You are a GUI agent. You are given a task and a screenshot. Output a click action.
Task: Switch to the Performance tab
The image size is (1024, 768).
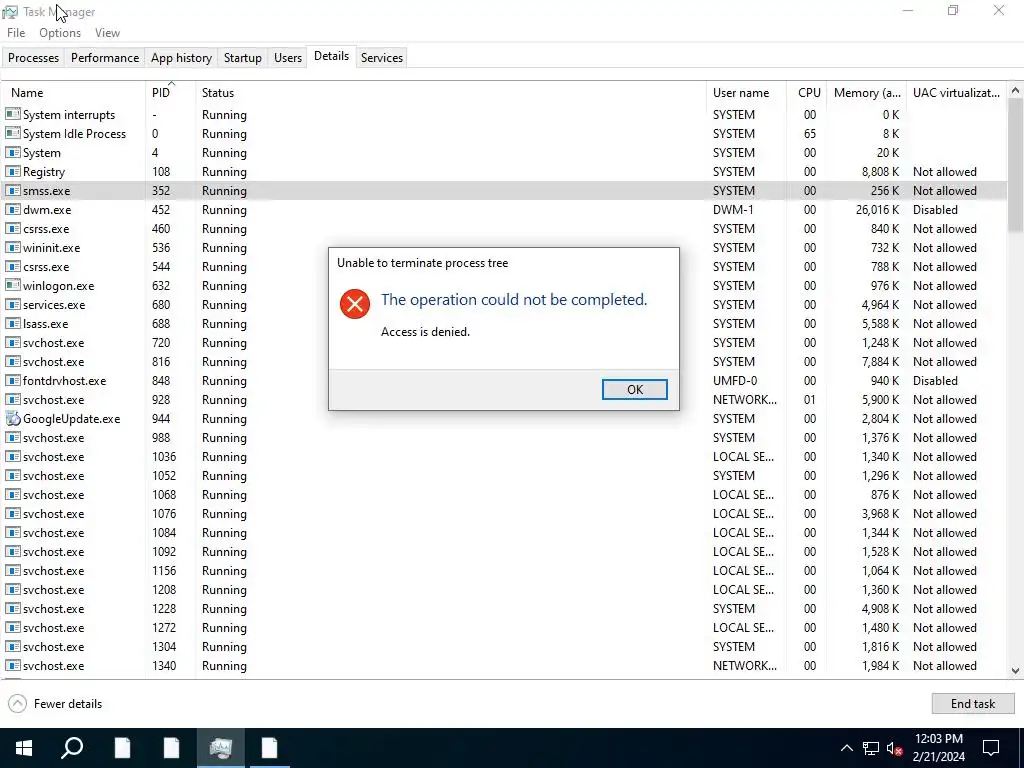click(104, 57)
